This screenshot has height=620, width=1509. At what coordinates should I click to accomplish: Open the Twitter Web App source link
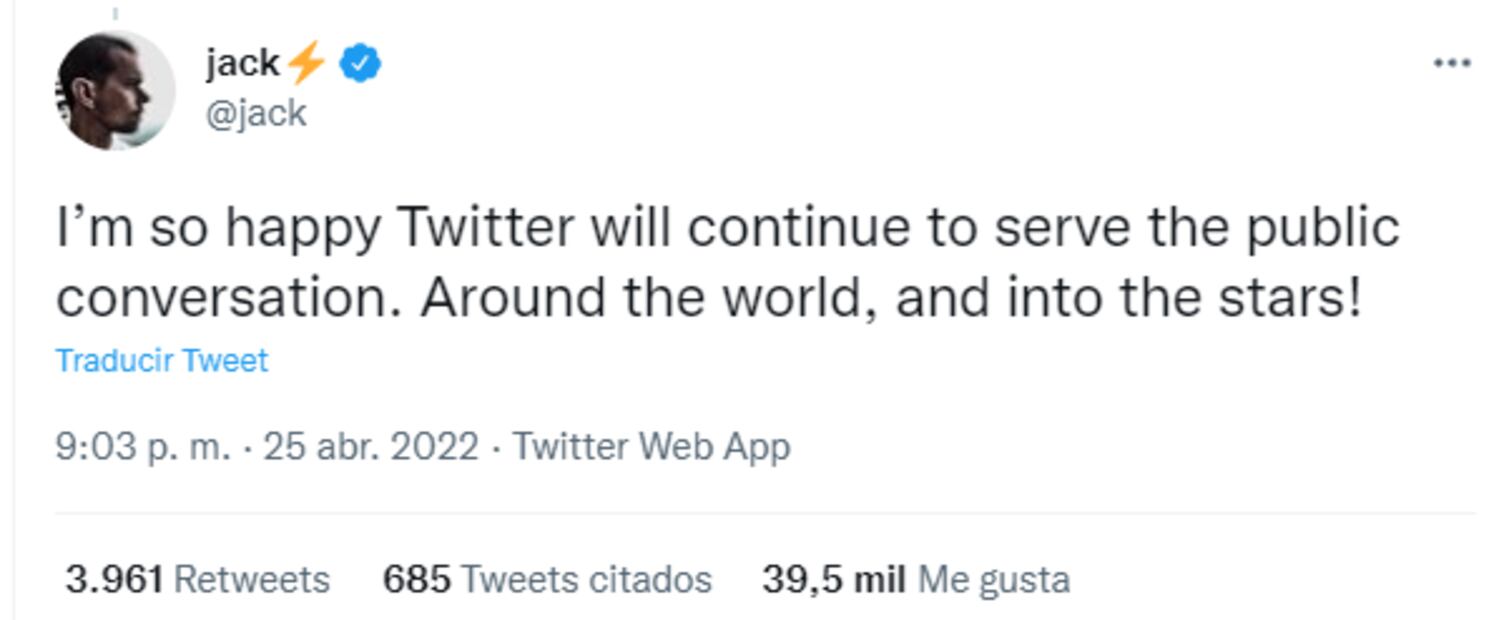[651, 446]
